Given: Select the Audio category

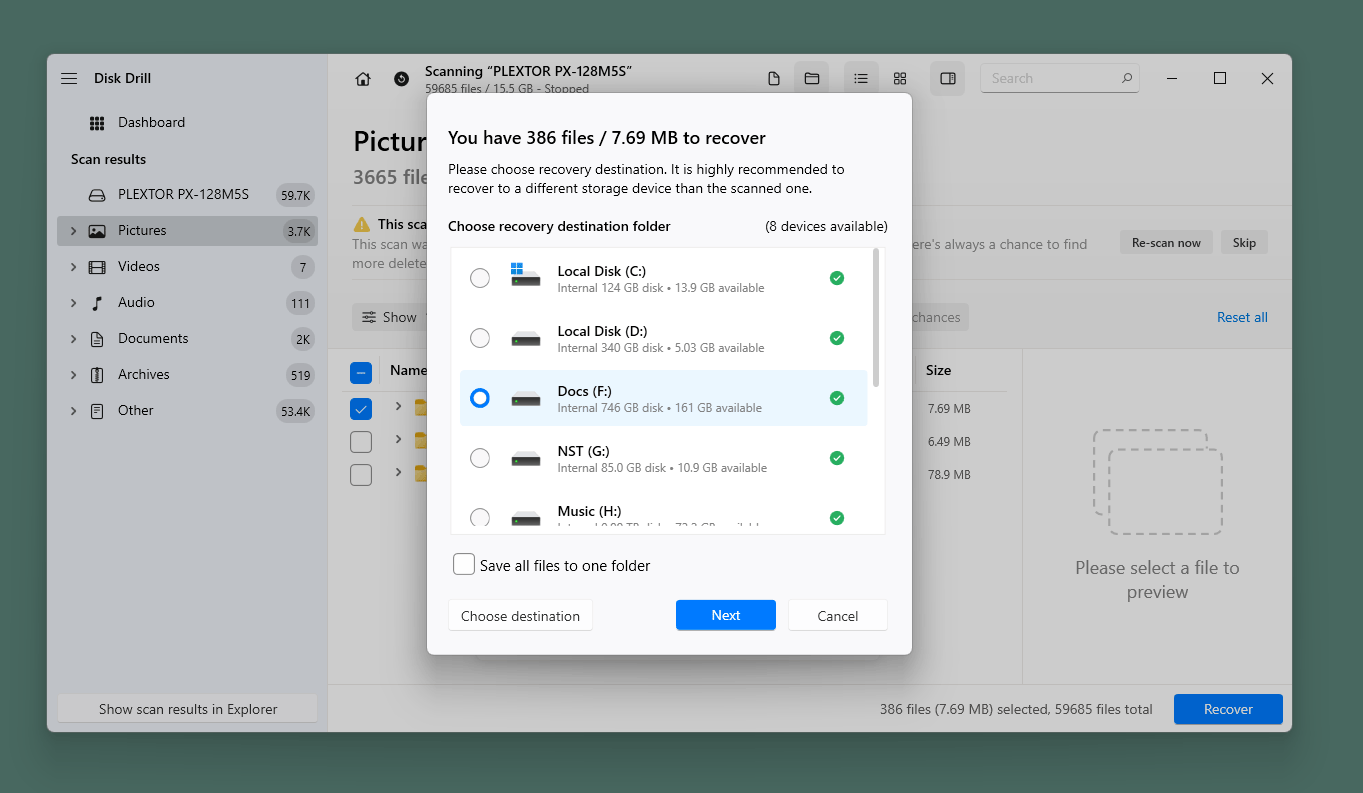Looking at the screenshot, I should [187, 303].
